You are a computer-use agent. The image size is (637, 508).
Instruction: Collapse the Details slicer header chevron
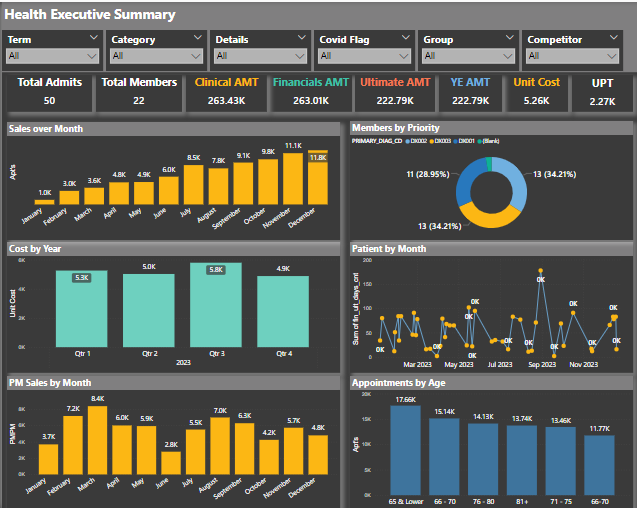301,38
